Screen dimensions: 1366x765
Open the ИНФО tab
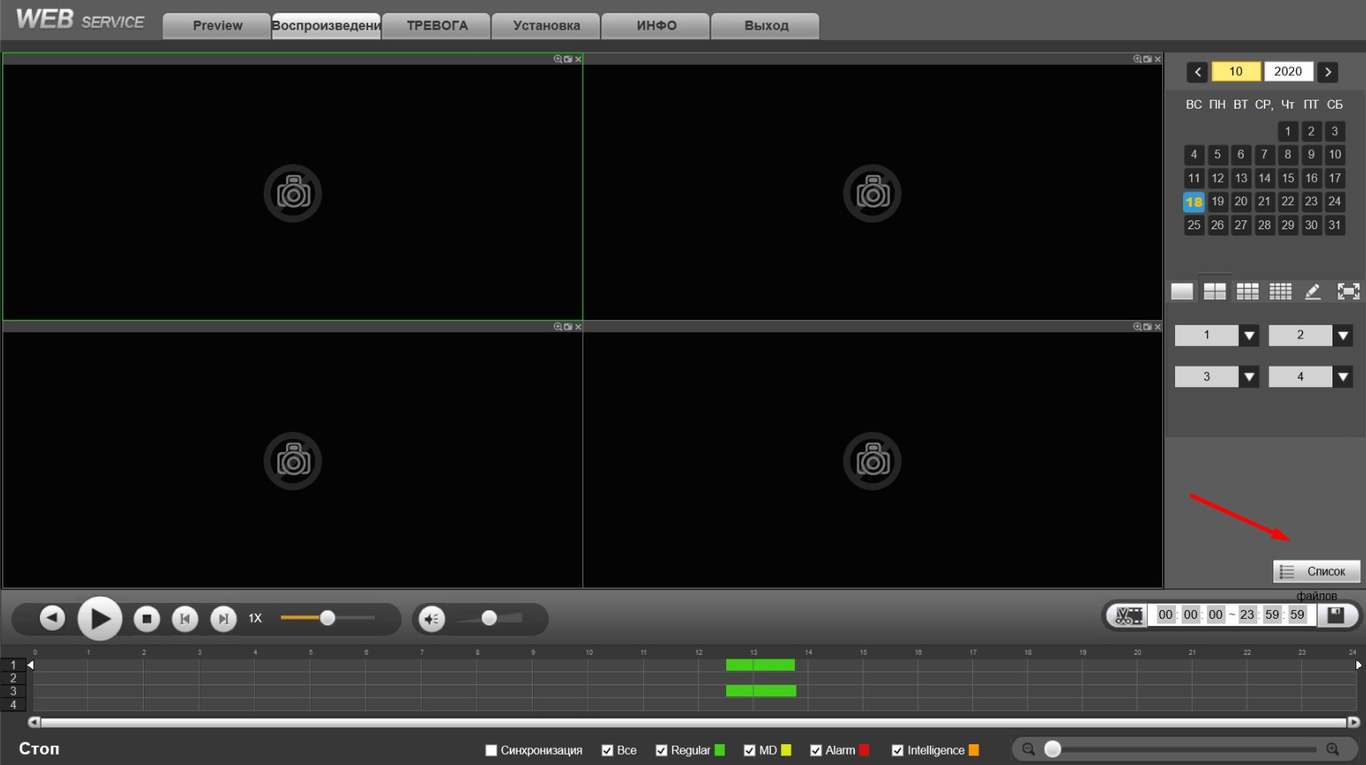(656, 26)
